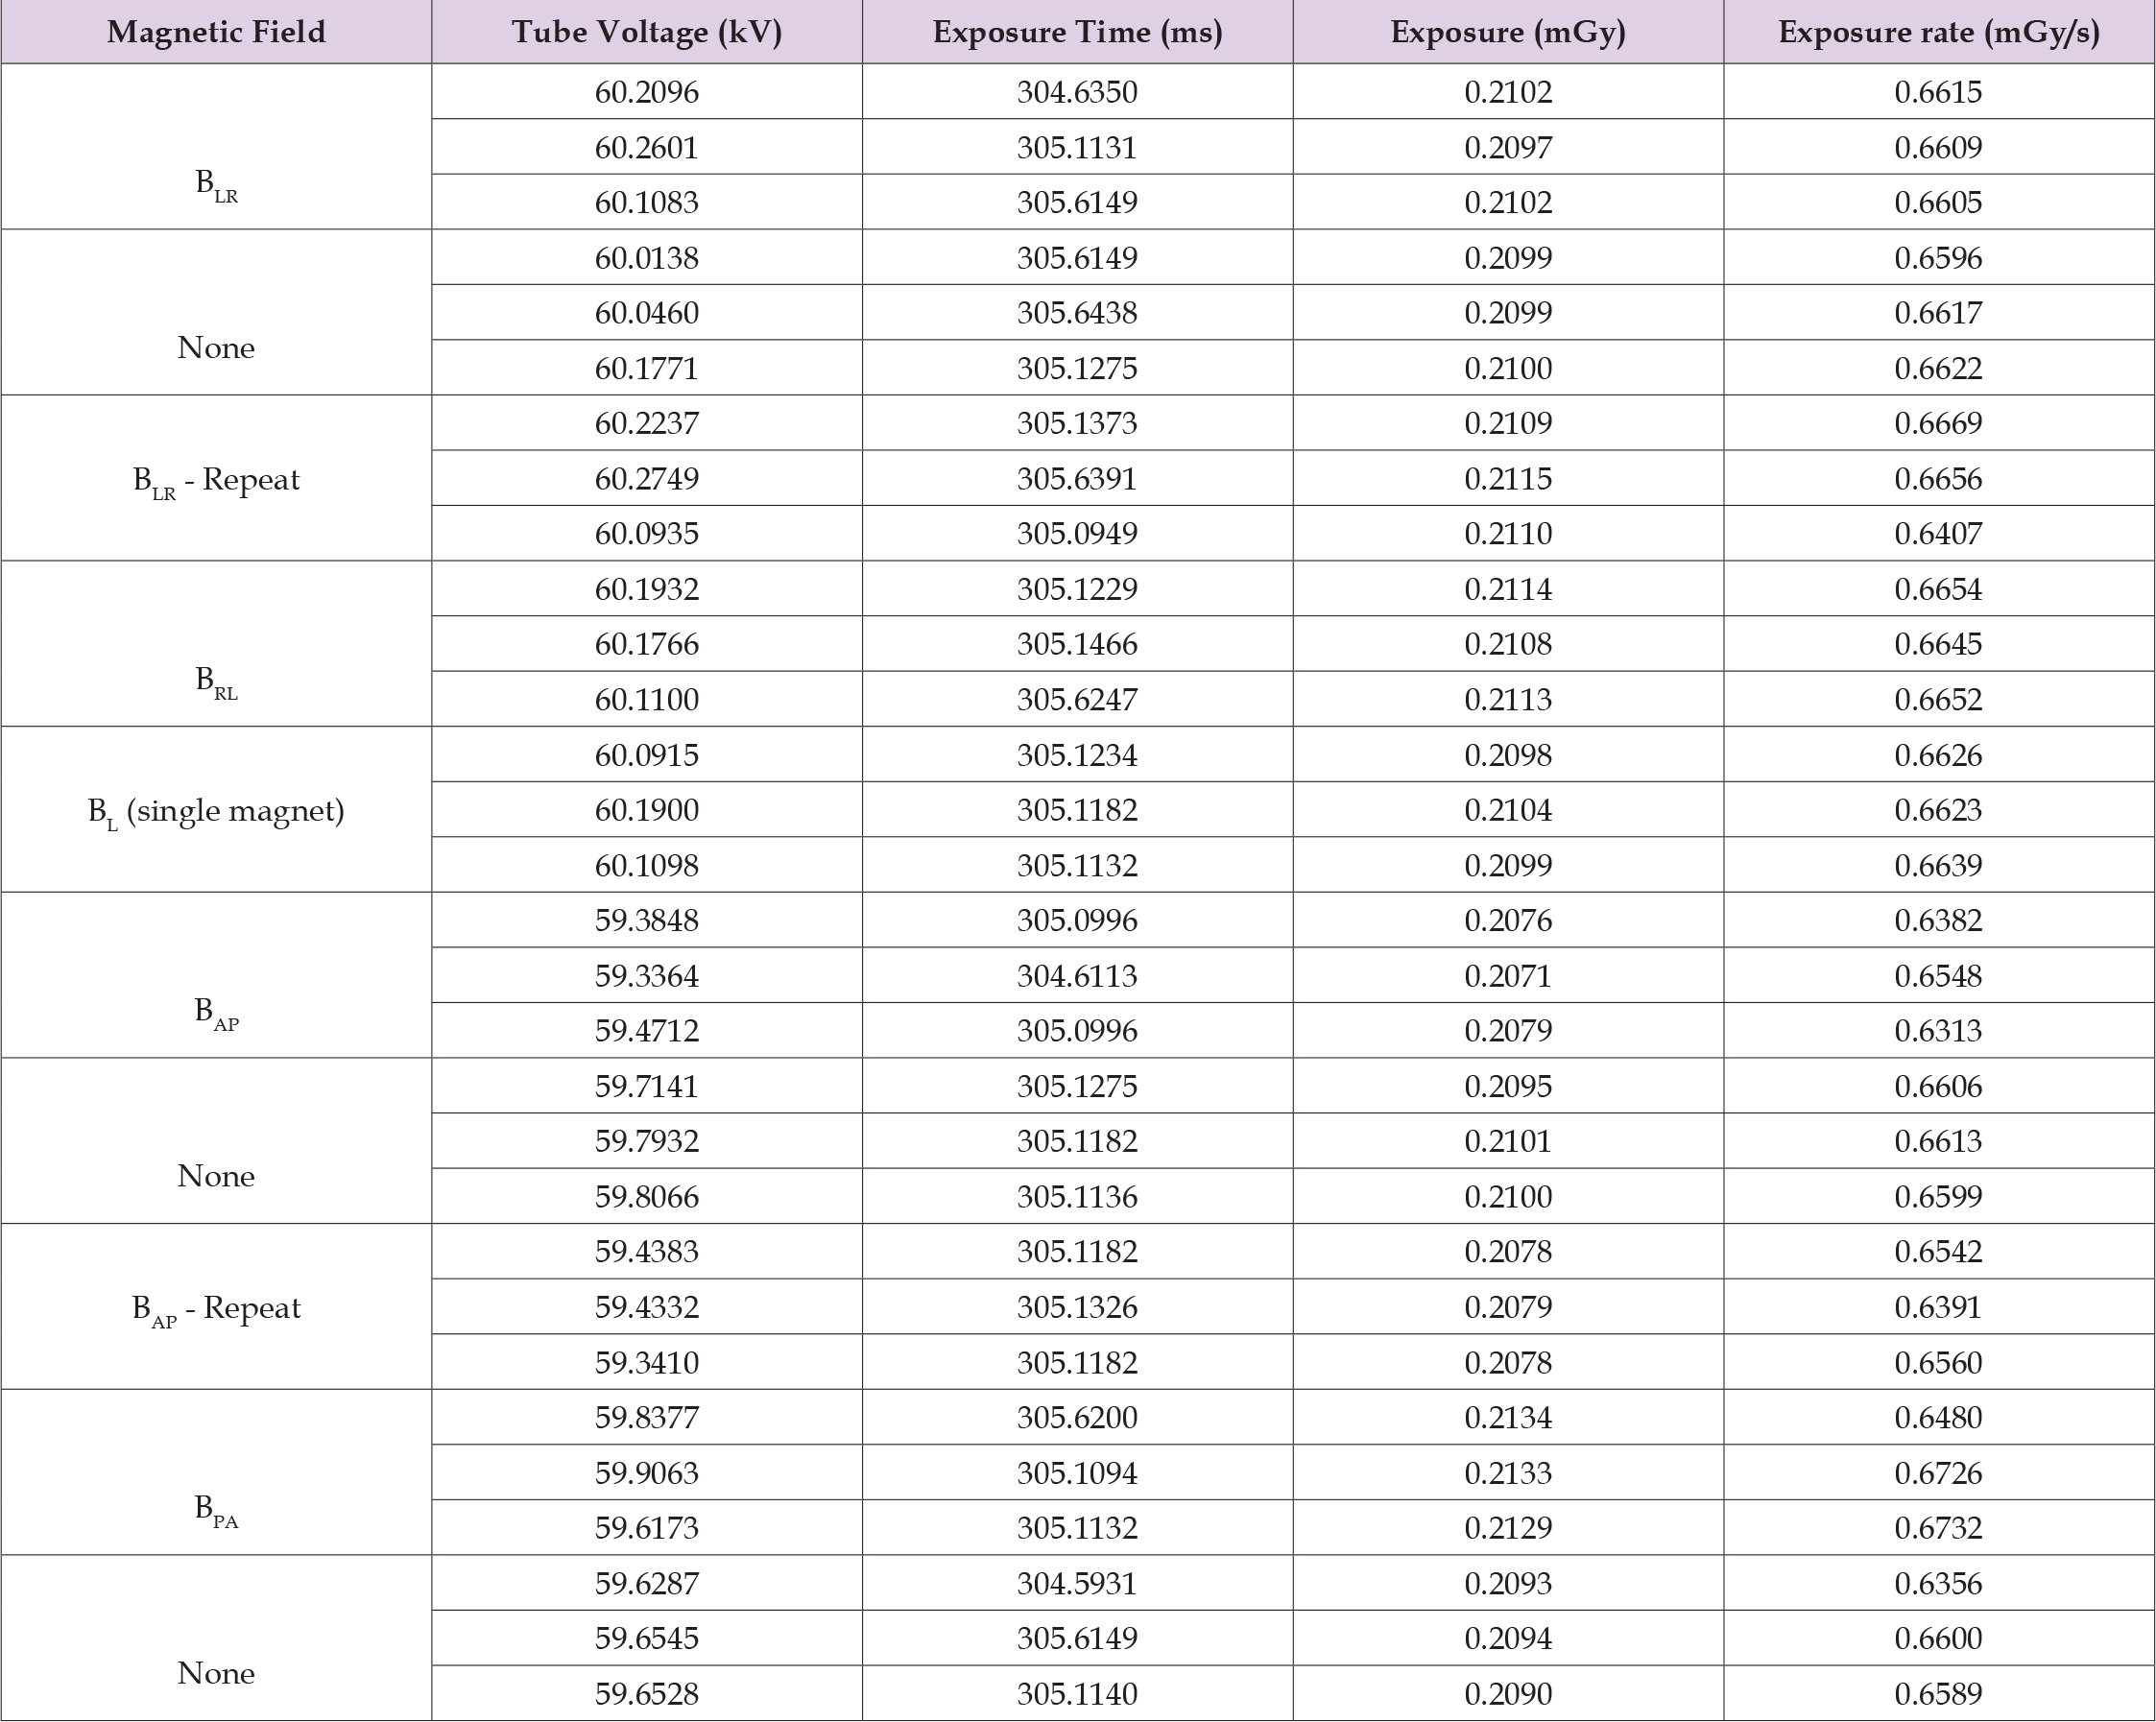Select the Exposure (mGy) column header
This screenshot has width=2156, height=1722.
point(1507,32)
